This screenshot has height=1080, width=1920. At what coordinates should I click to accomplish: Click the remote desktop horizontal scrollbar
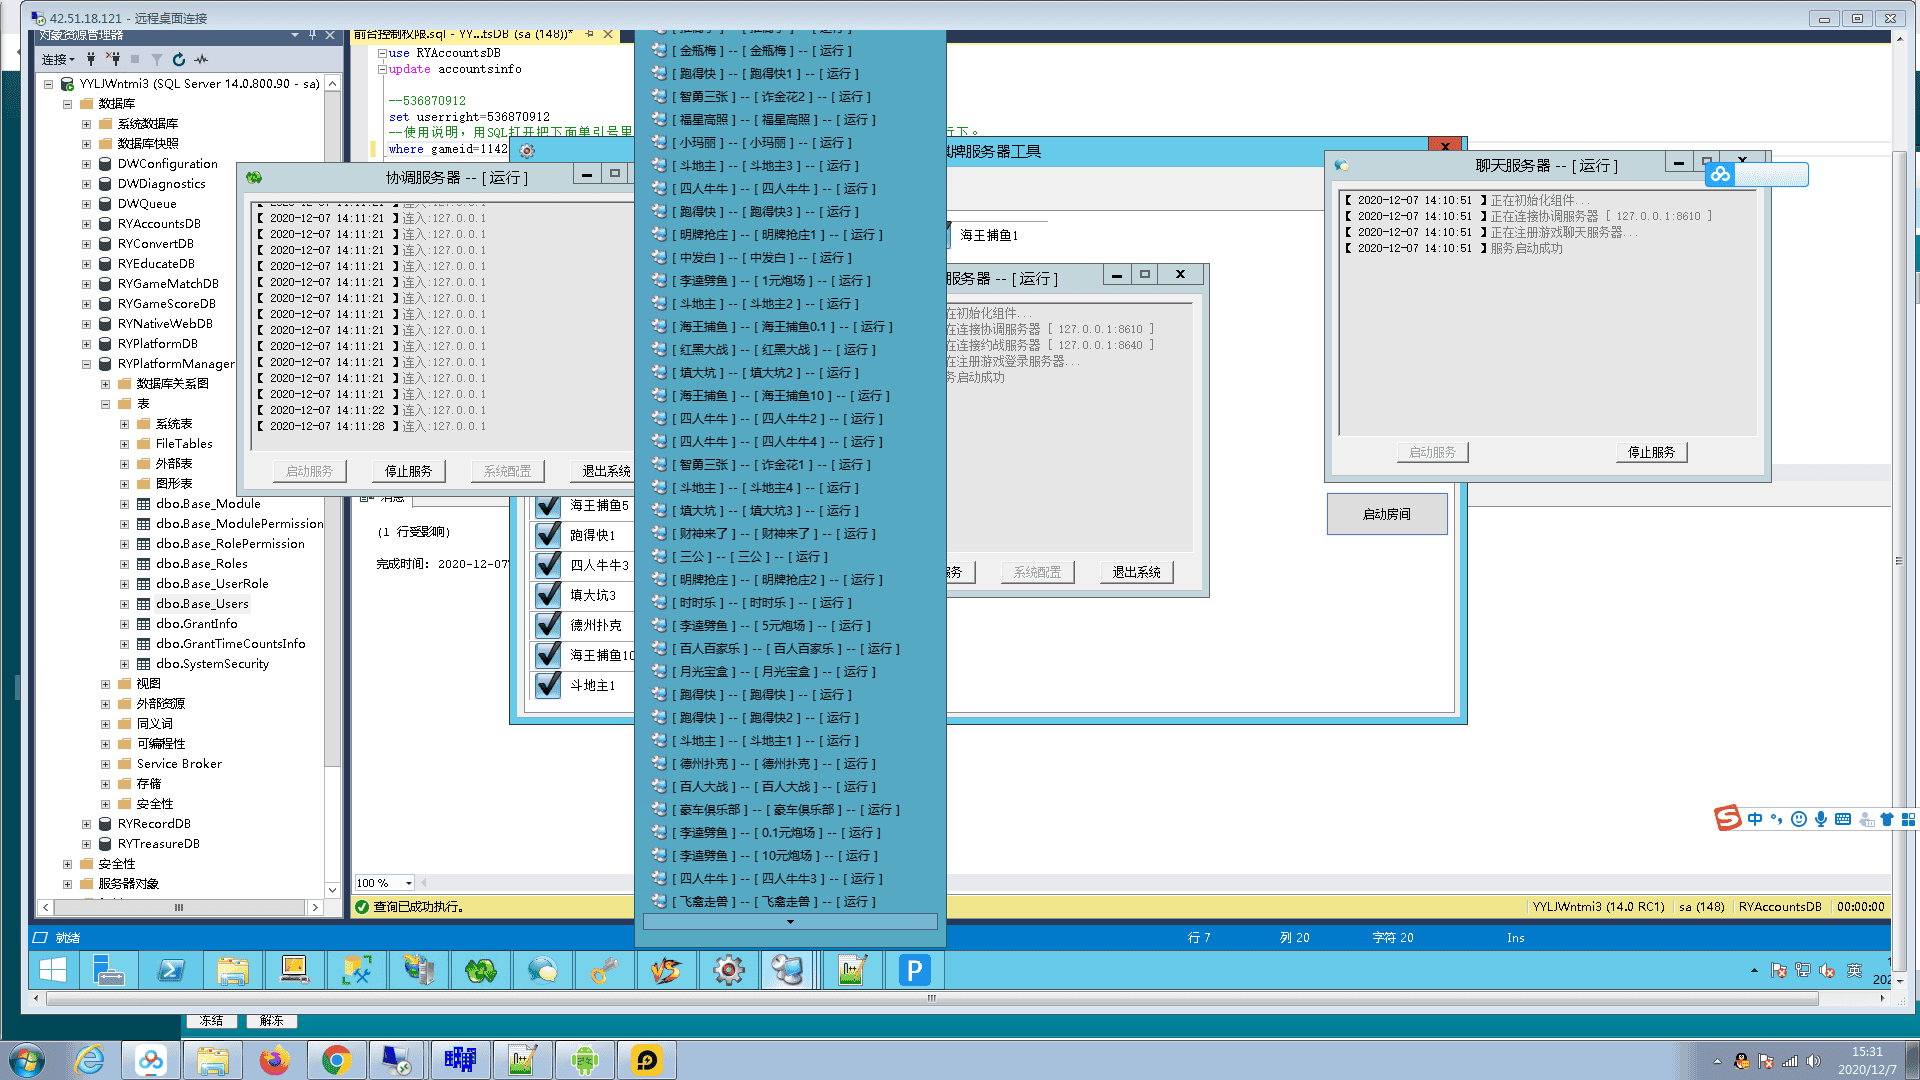point(930,998)
